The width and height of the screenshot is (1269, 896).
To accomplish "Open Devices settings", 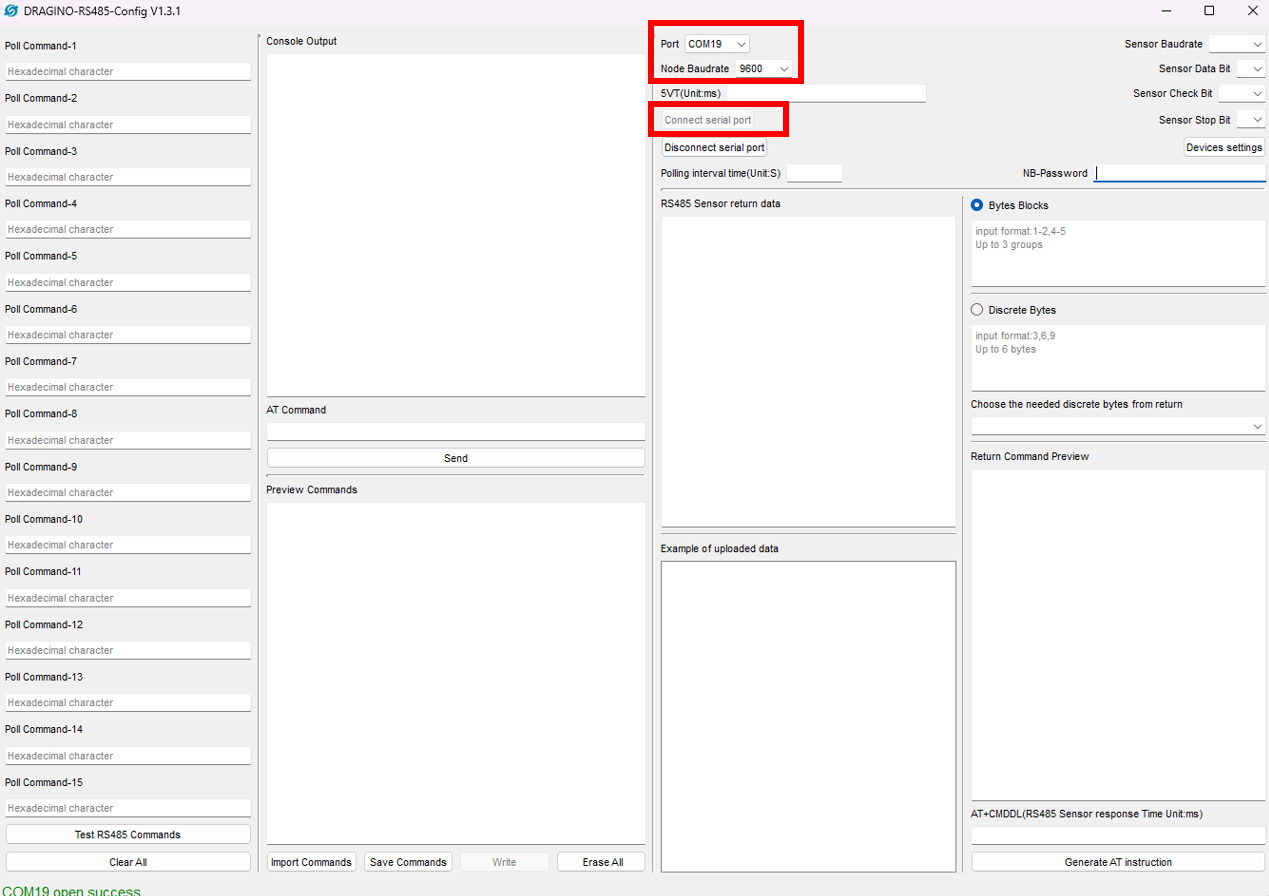I will 1223,147.
